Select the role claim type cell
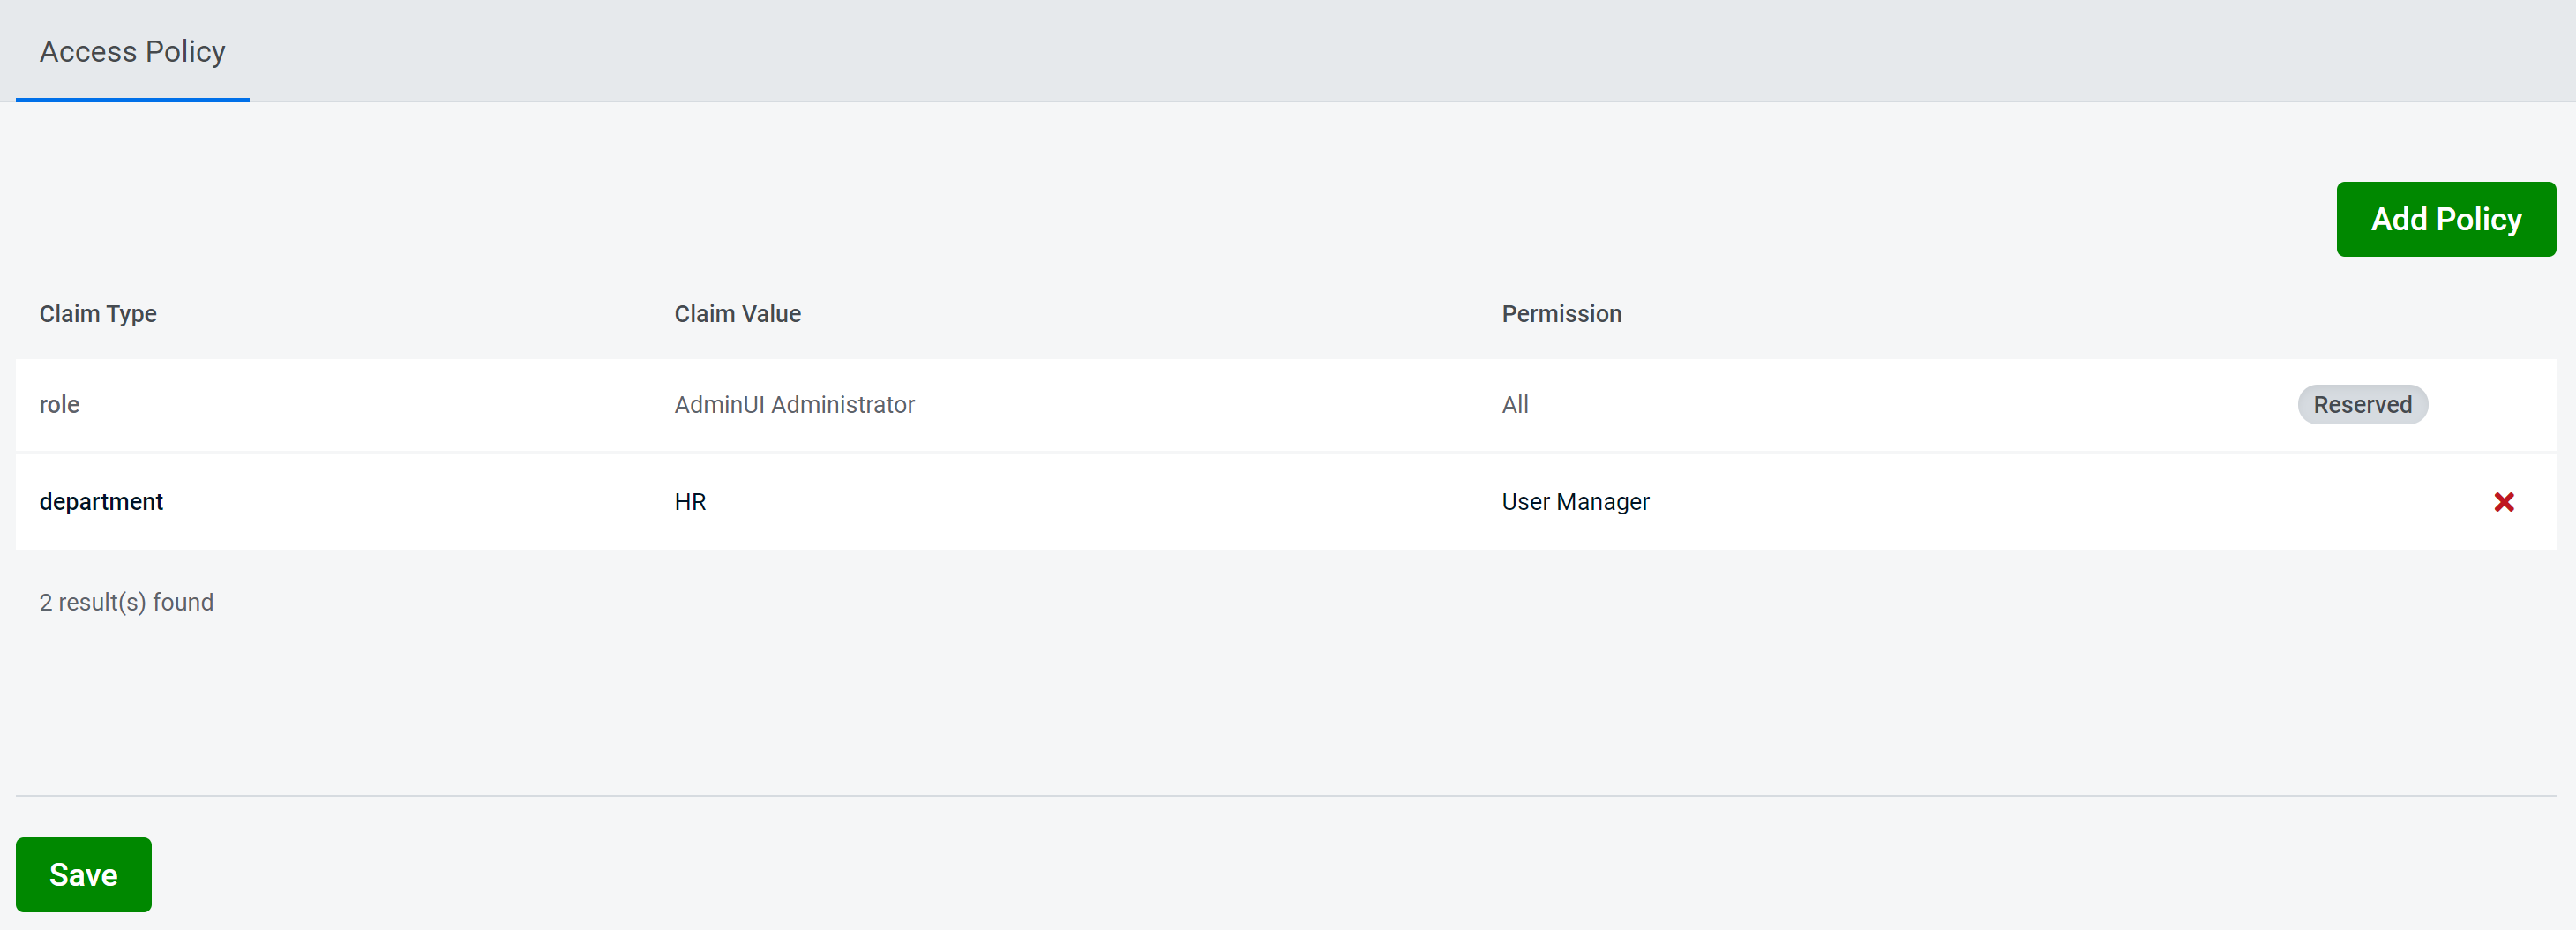Image resolution: width=2576 pixels, height=930 pixels. tap(59, 405)
